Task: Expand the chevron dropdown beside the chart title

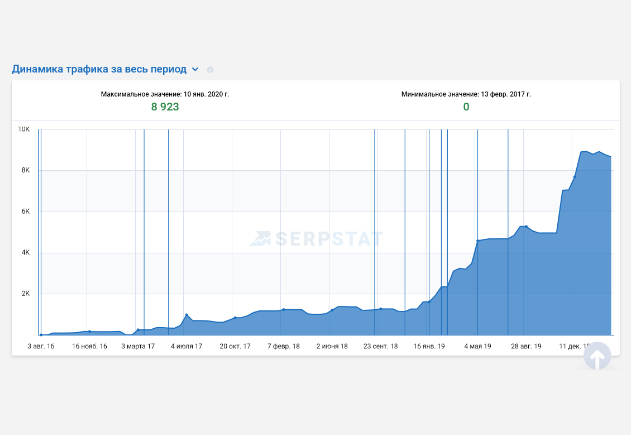Action: point(195,70)
